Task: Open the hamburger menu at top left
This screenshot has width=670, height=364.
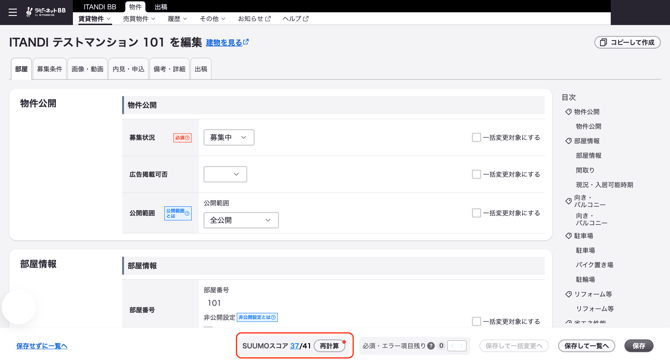Action: (13, 12)
